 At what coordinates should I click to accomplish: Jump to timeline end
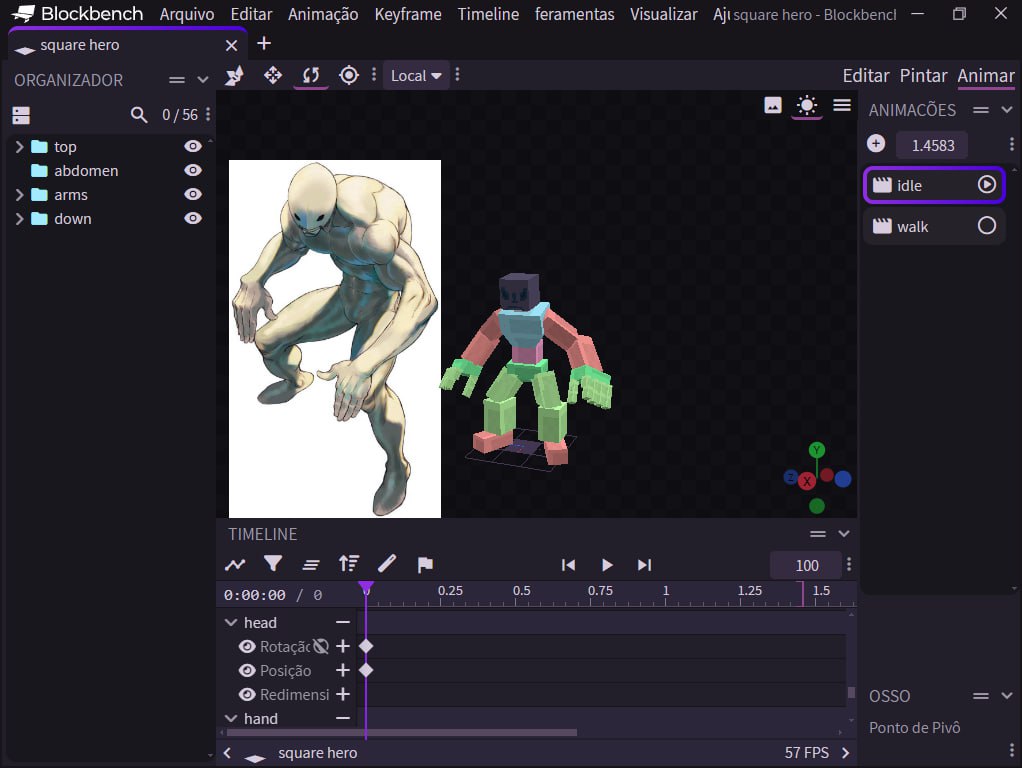[644, 565]
